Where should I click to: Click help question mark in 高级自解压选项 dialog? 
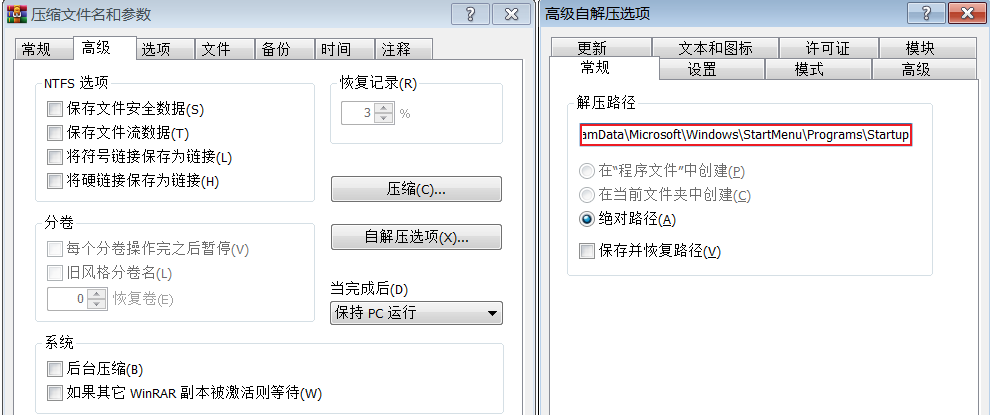(x=926, y=13)
